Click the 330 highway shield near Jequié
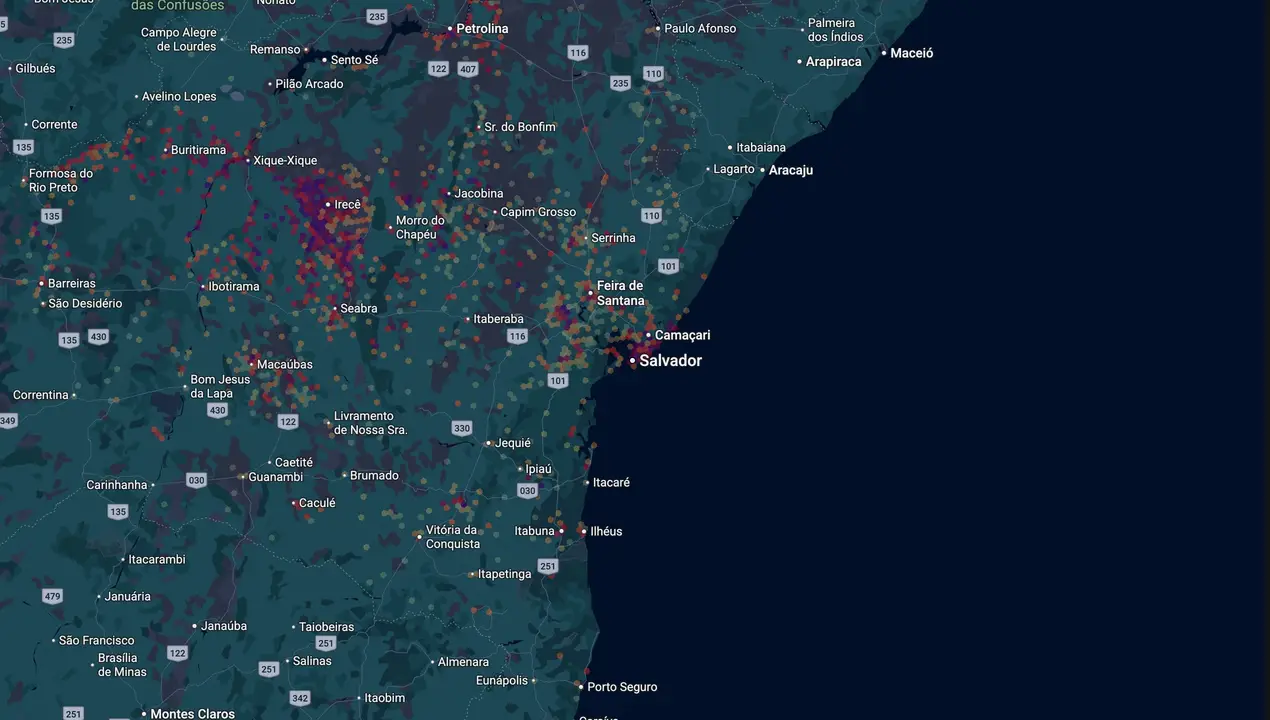This screenshot has width=1270, height=720. pyautogui.click(x=461, y=428)
